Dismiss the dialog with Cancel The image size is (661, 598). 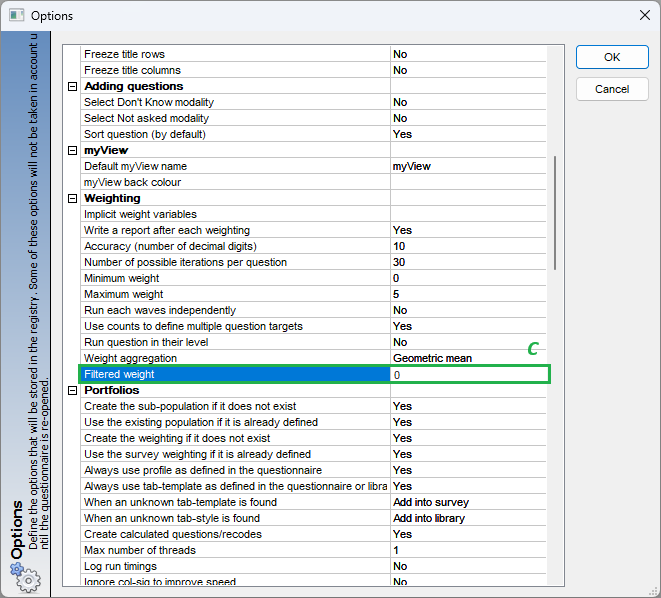click(612, 89)
